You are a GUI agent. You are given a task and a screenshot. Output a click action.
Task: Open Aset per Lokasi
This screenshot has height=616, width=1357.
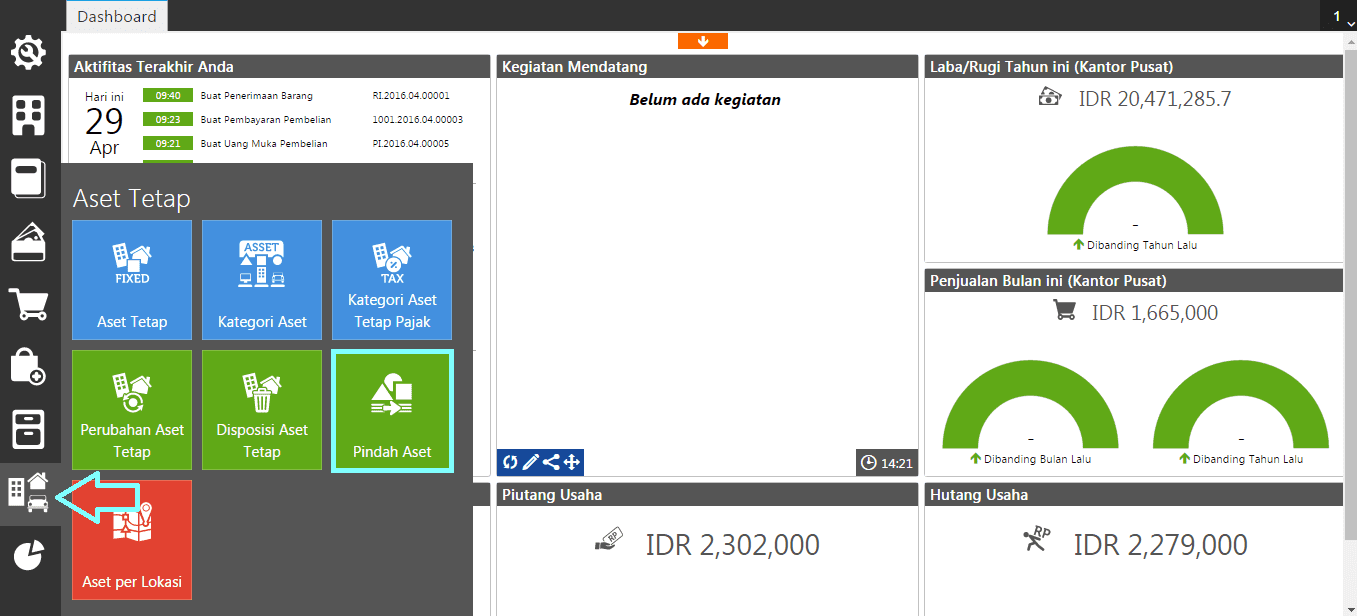(131, 540)
